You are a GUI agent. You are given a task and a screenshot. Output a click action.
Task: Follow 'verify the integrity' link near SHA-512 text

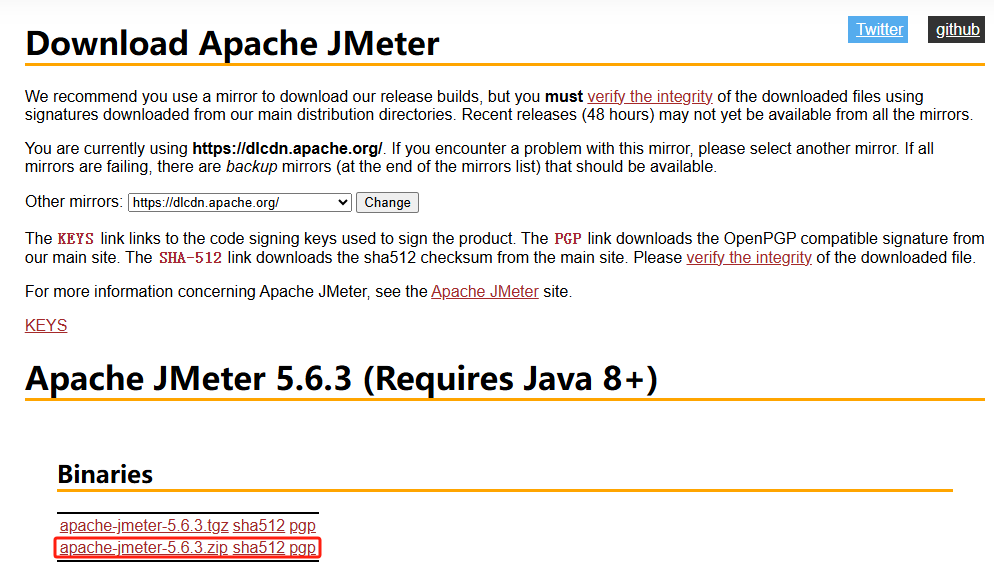coord(749,258)
